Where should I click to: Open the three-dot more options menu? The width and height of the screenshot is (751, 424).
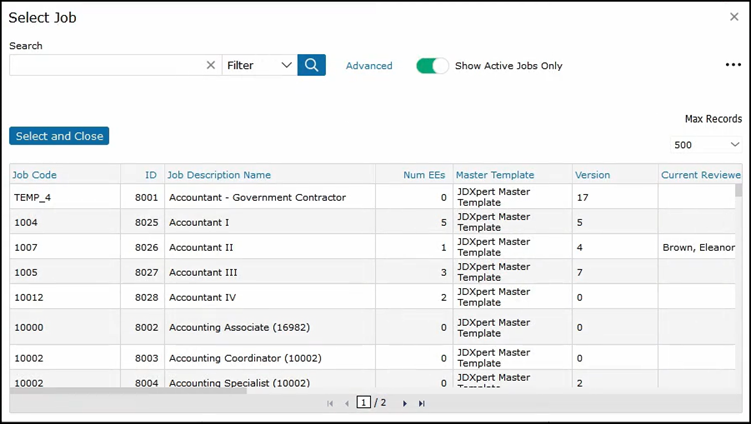point(733,65)
